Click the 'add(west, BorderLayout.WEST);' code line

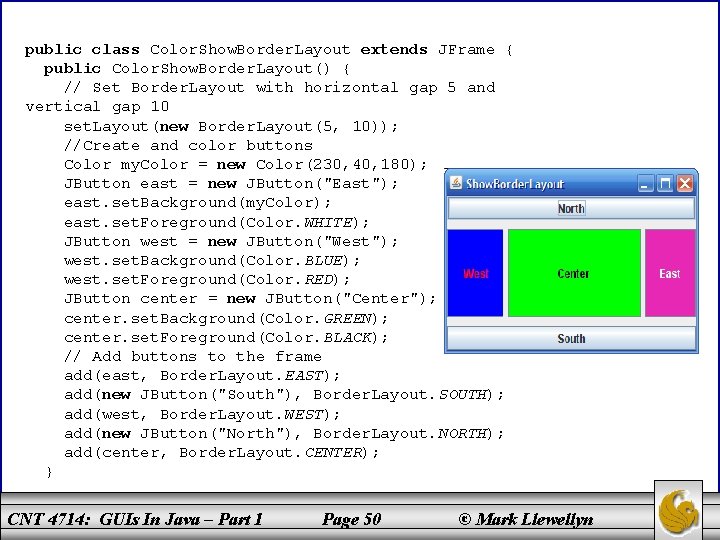[x=202, y=415]
